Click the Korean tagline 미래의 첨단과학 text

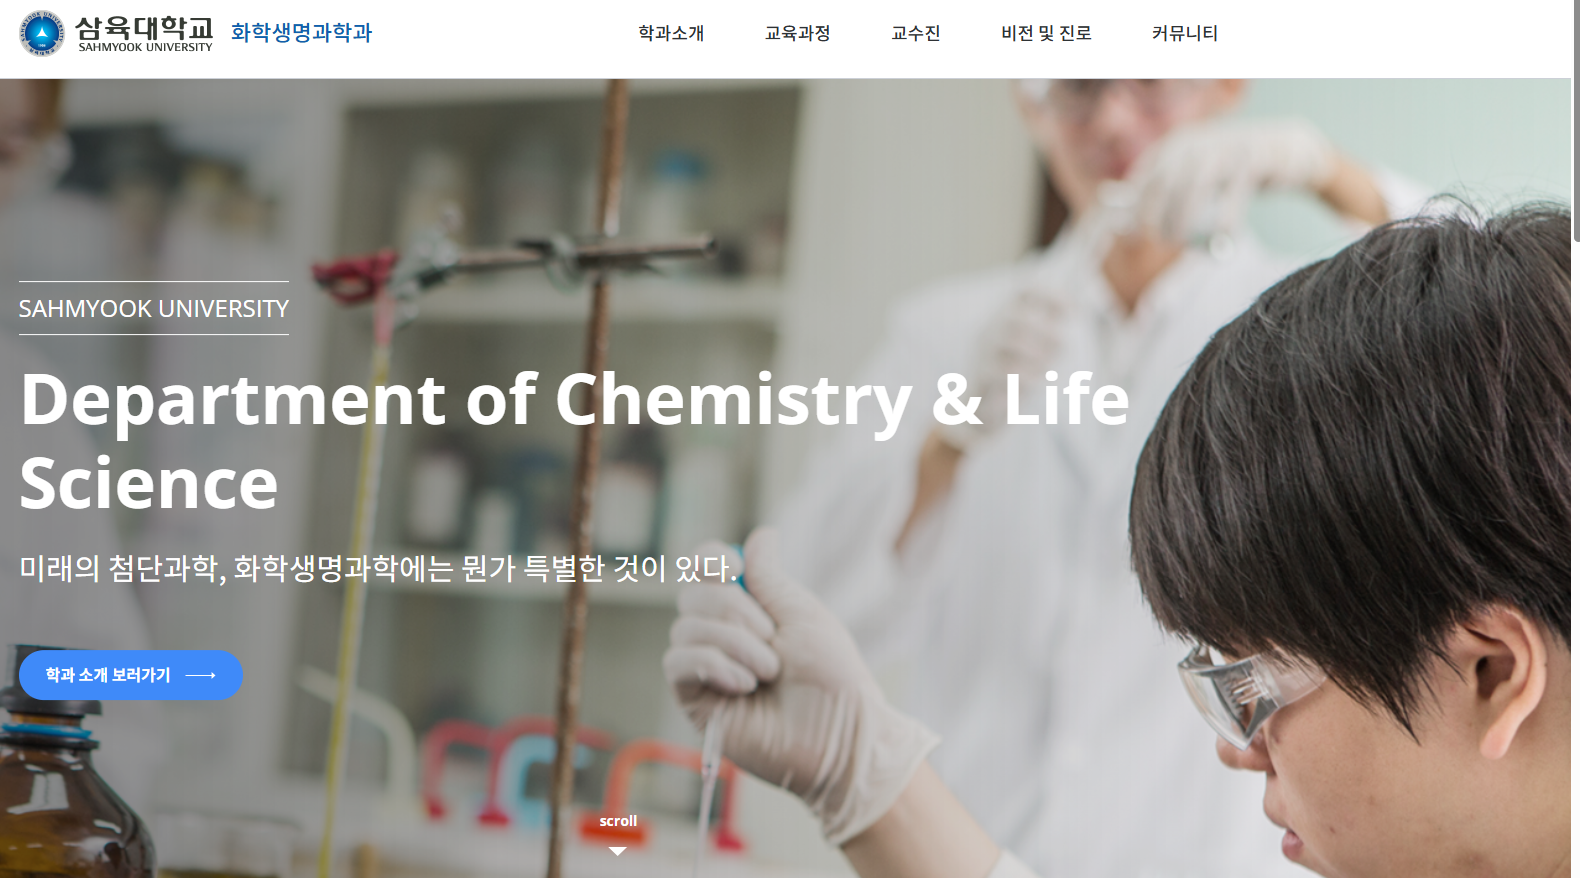point(378,568)
